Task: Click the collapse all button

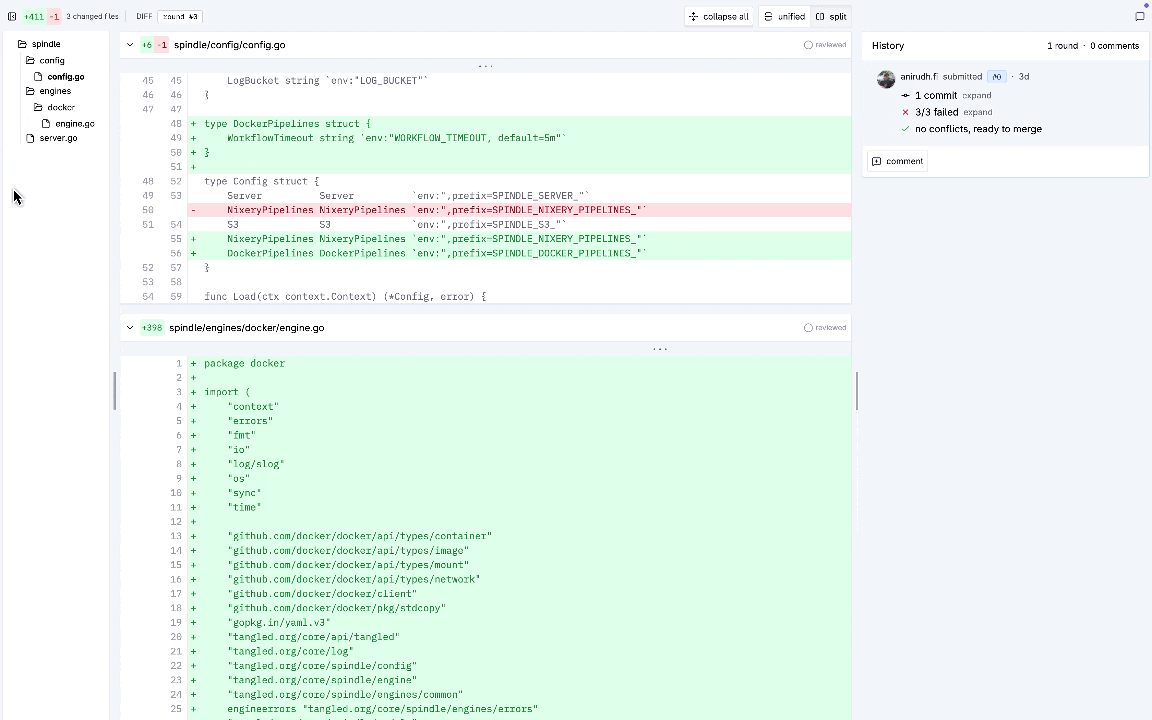Action: pyautogui.click(x=718, y=16)
